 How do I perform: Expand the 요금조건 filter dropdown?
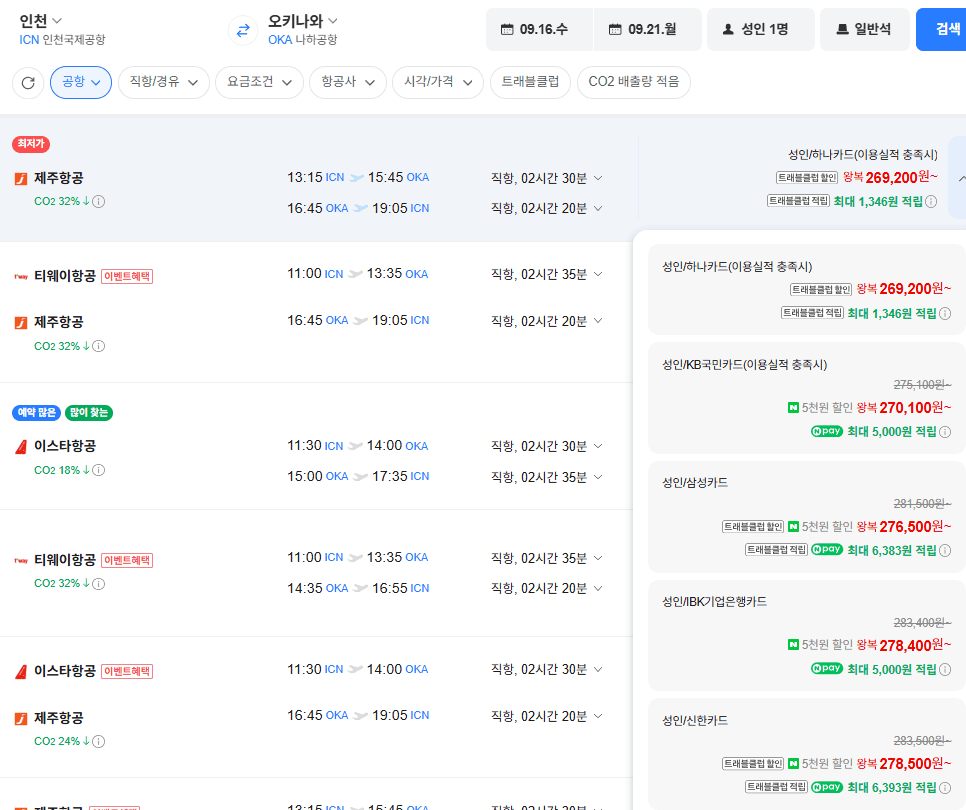(x=259, y=82)
